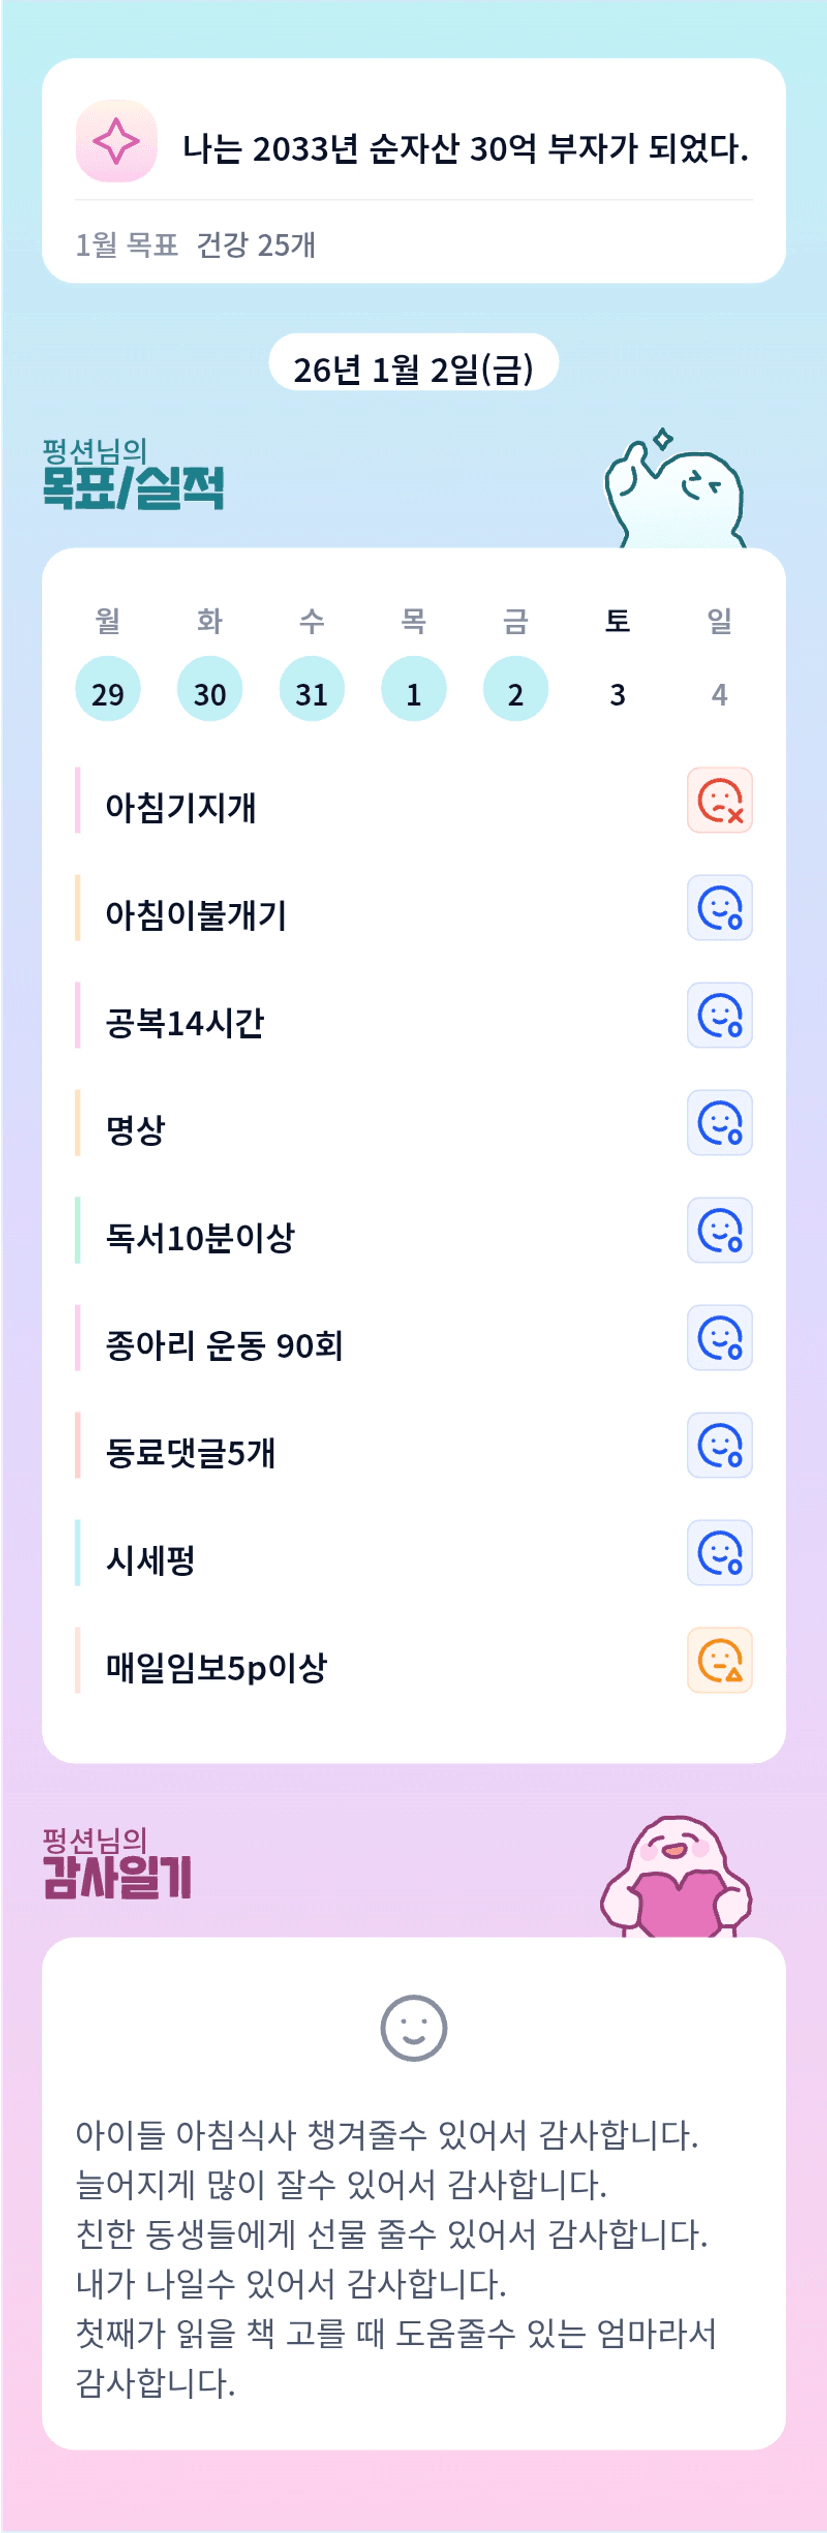This screenshot has width=827, height=2533.
Task: Open the 26년 1월 2일(금) date picker
Action: [x=413, y=368]
